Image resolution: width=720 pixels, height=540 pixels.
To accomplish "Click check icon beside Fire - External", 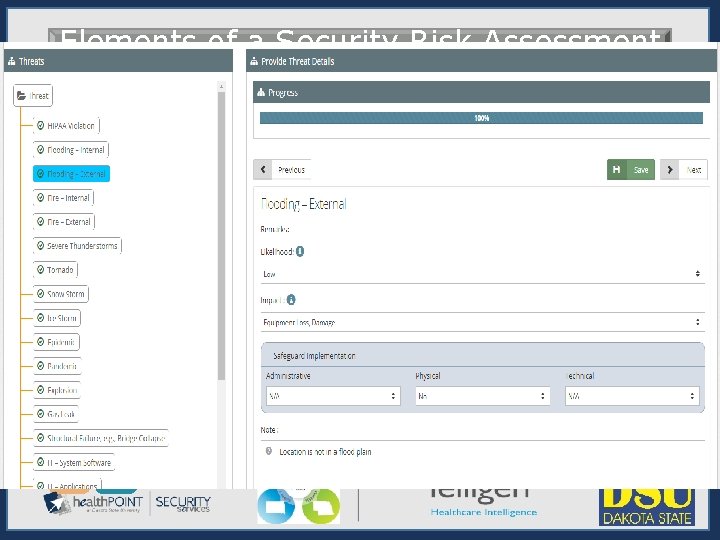I will tap(40, 222).
